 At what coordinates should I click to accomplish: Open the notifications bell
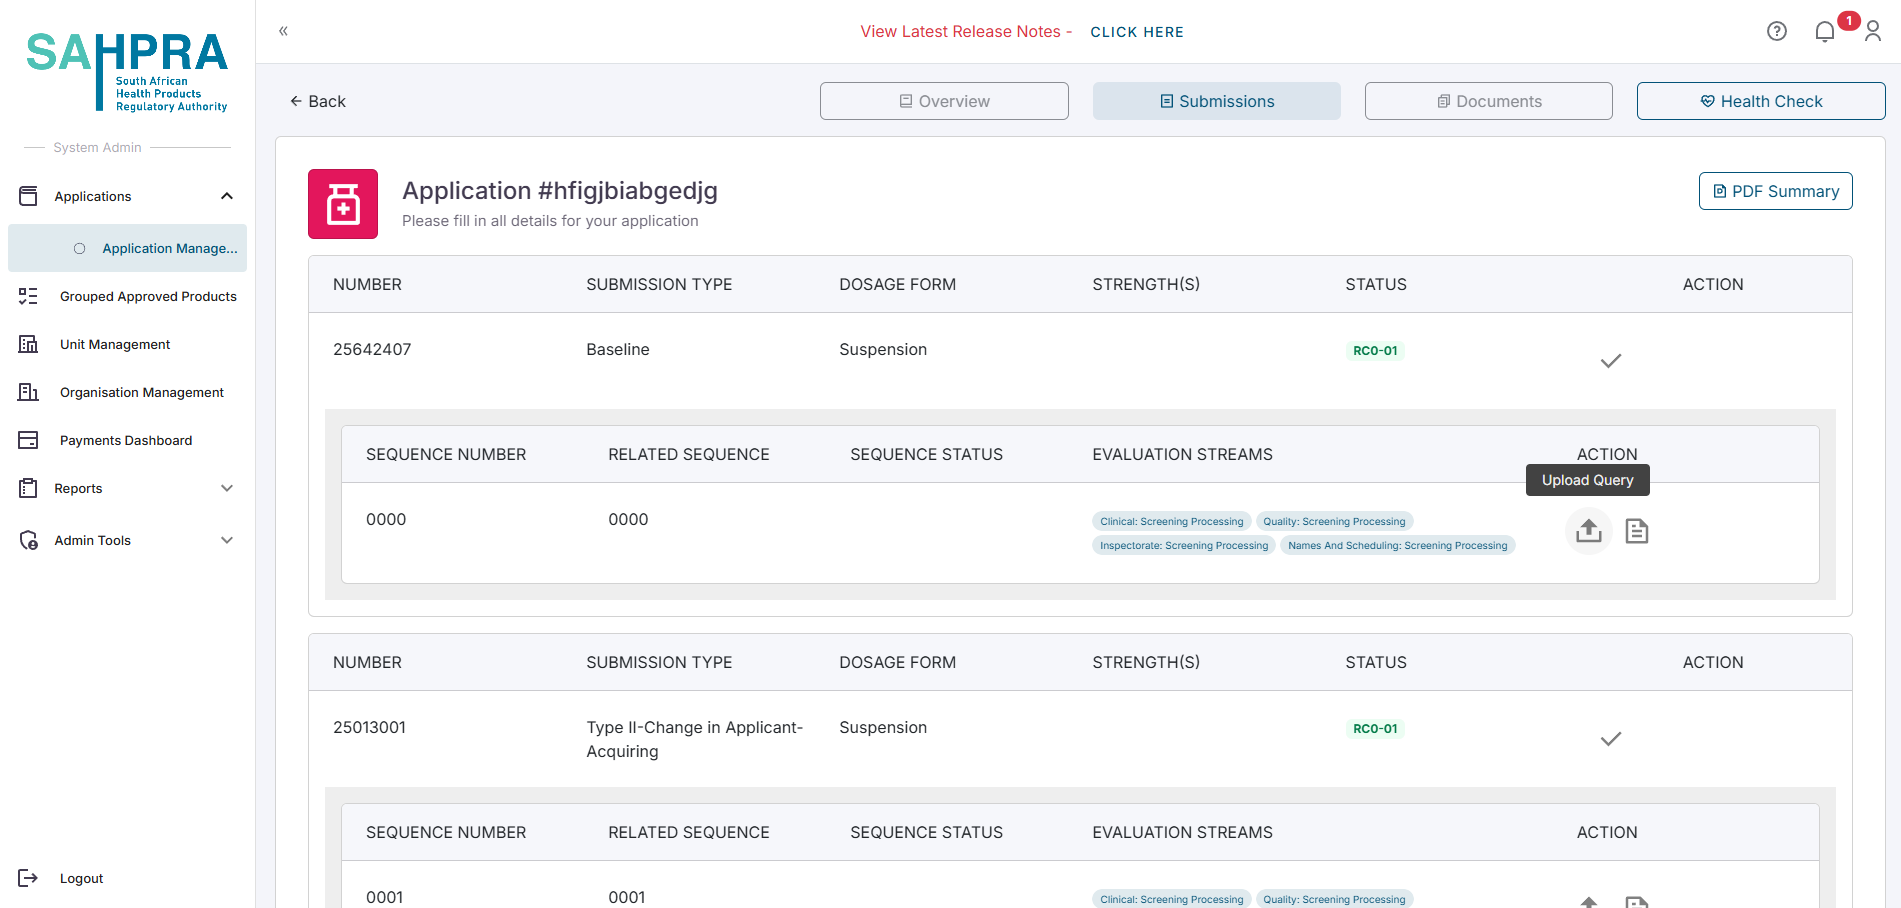point(1824,32)
